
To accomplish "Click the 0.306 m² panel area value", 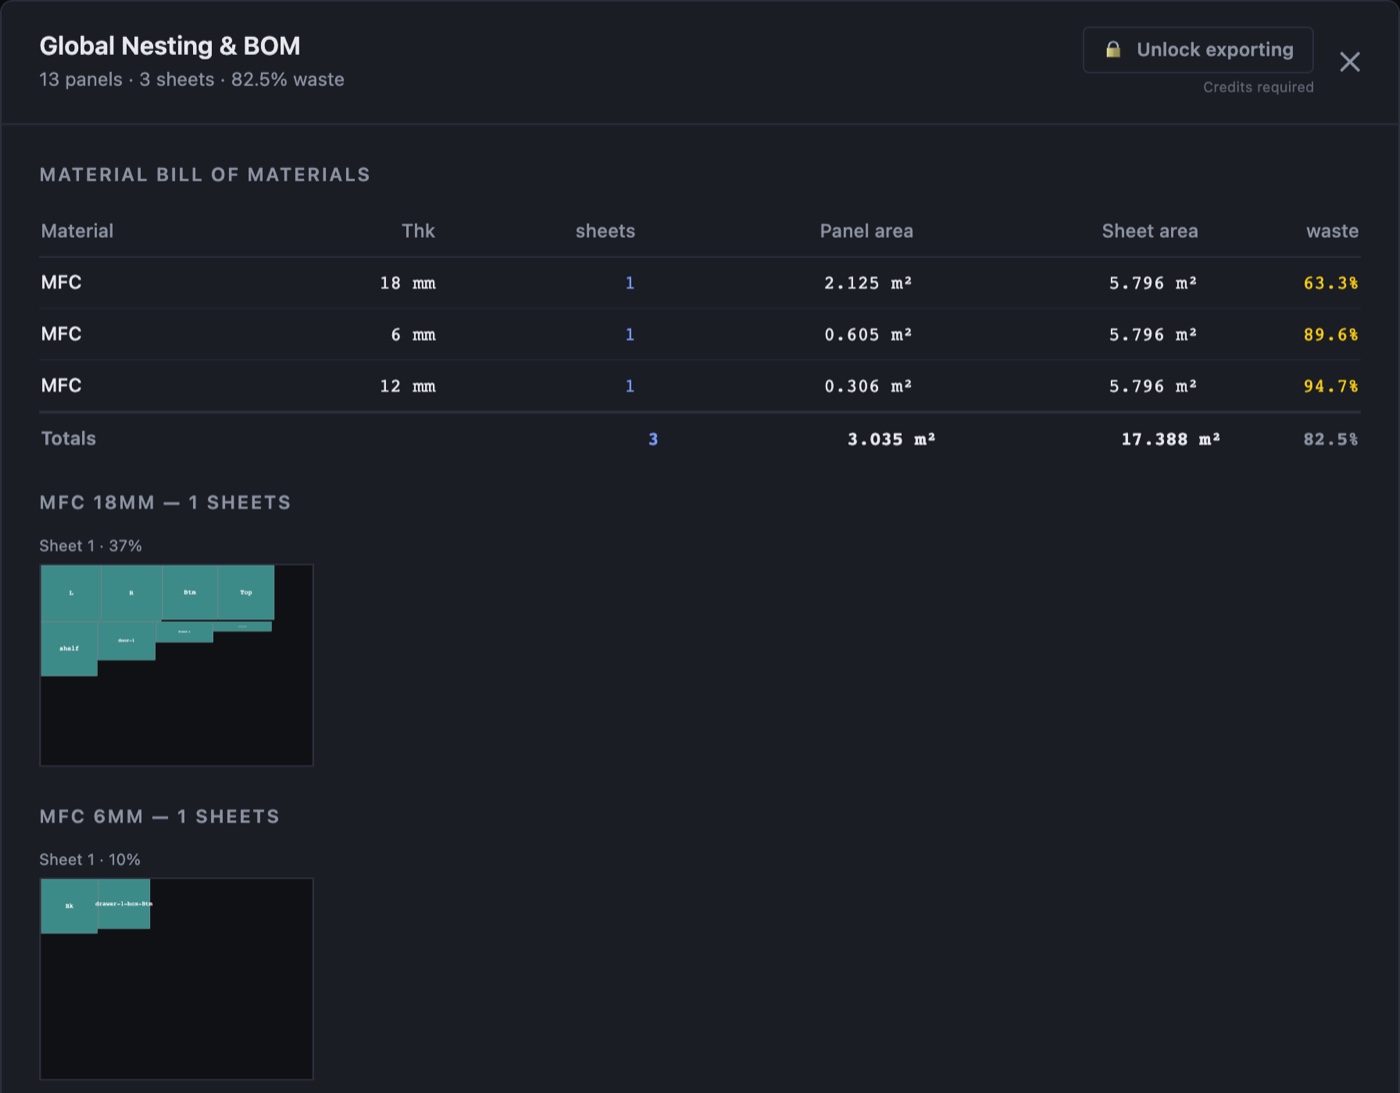I will tap(868, 386).
